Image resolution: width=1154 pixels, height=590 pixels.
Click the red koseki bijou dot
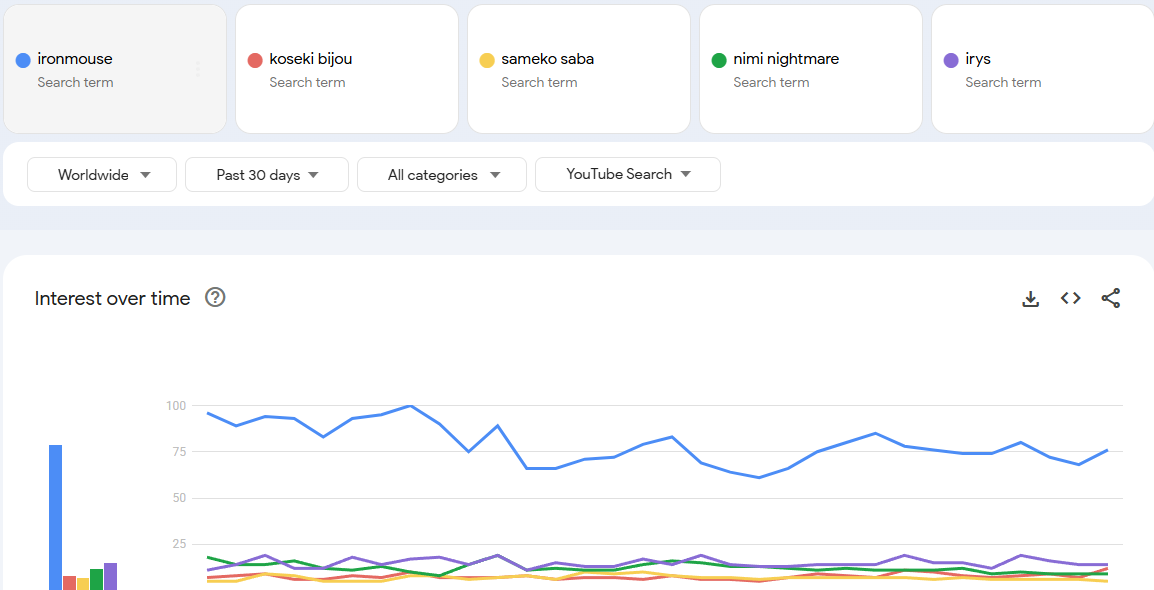[x=255, y=60]
